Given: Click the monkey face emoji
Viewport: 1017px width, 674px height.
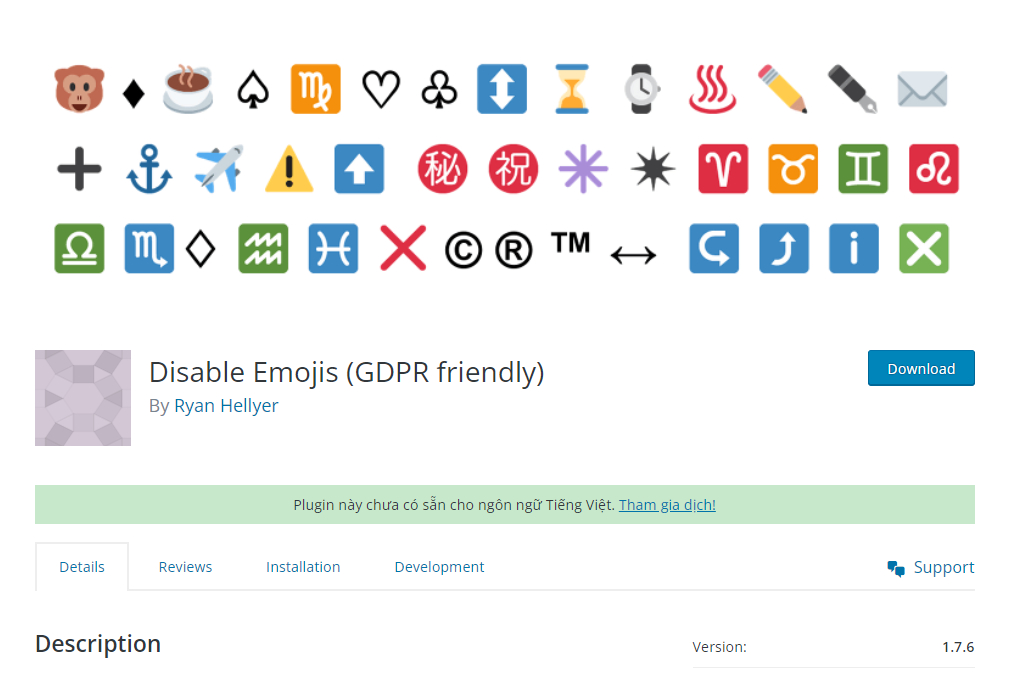Looking at the screenshot, I should (79, 89).
